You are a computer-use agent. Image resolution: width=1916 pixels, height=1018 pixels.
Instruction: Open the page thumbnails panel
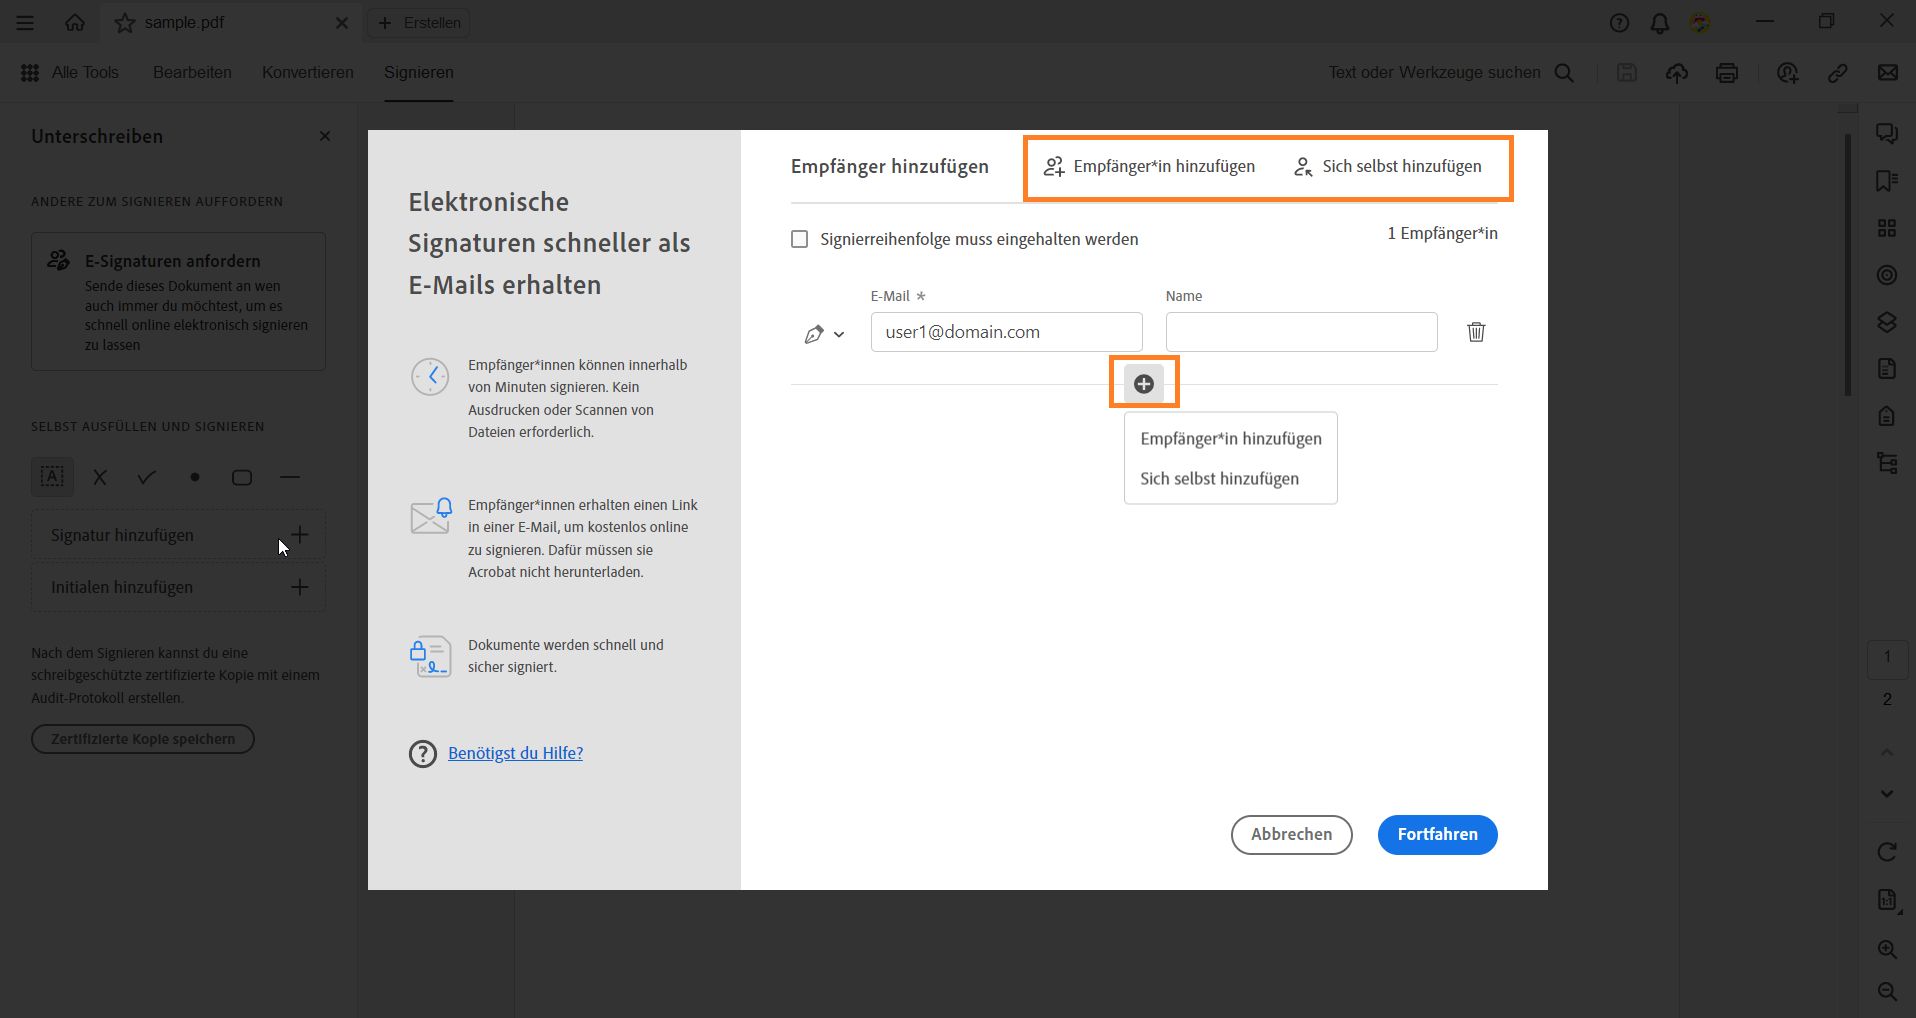1887,227
